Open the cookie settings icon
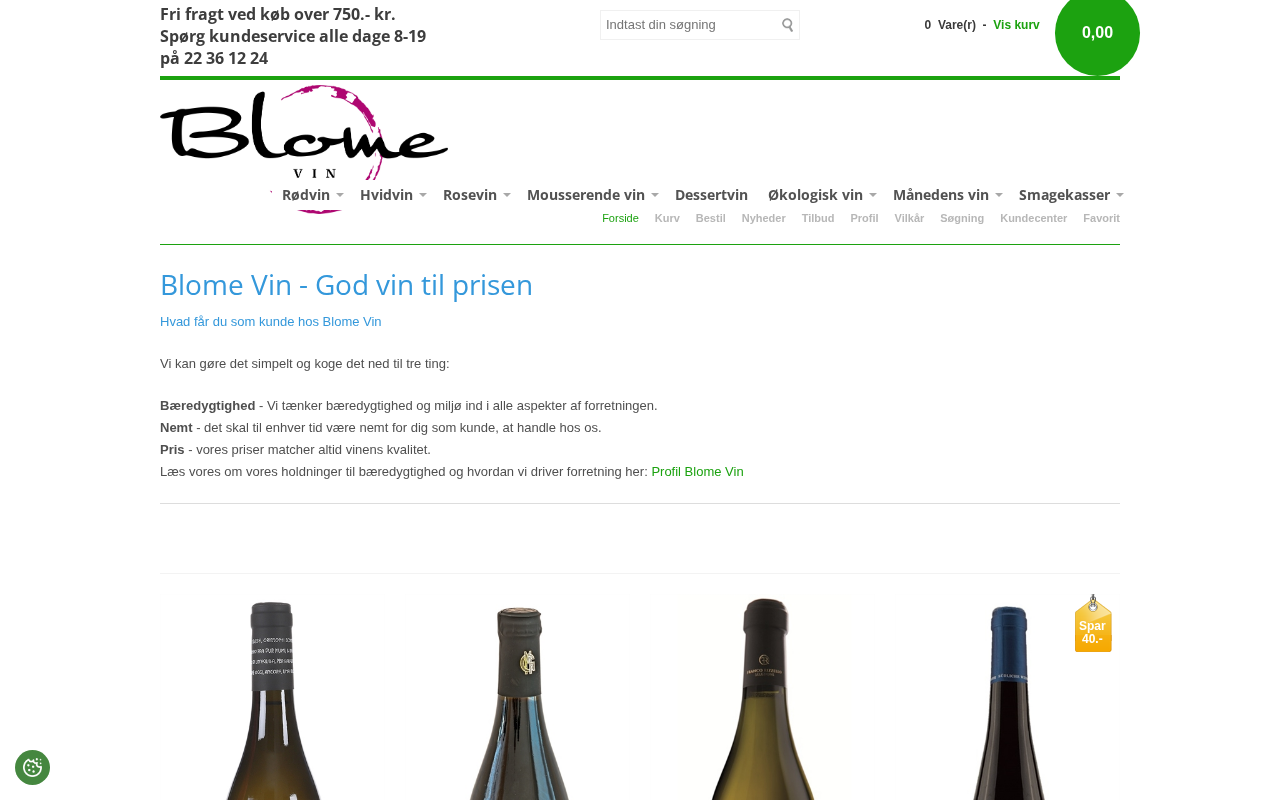 tap(32, 767)
